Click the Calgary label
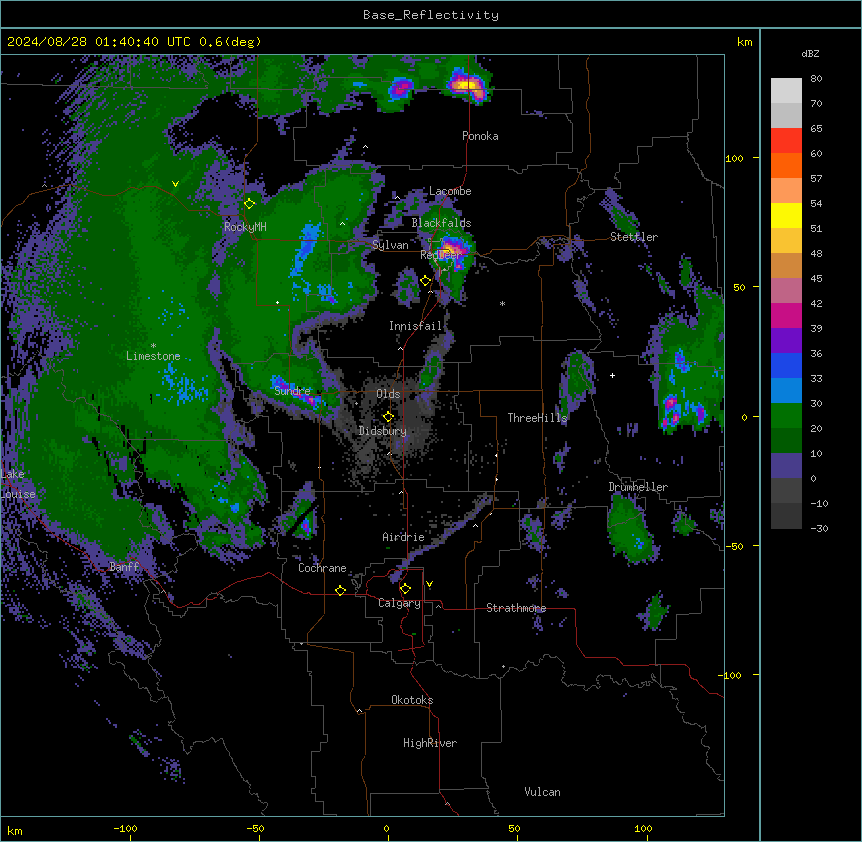This screenshot has width=862, height=842. click(x=399, y=603)
